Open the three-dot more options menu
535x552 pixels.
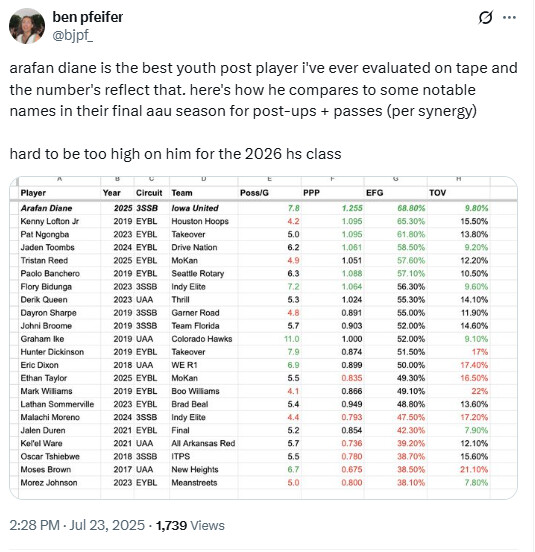pyautogui.click(x=509, y=17)
